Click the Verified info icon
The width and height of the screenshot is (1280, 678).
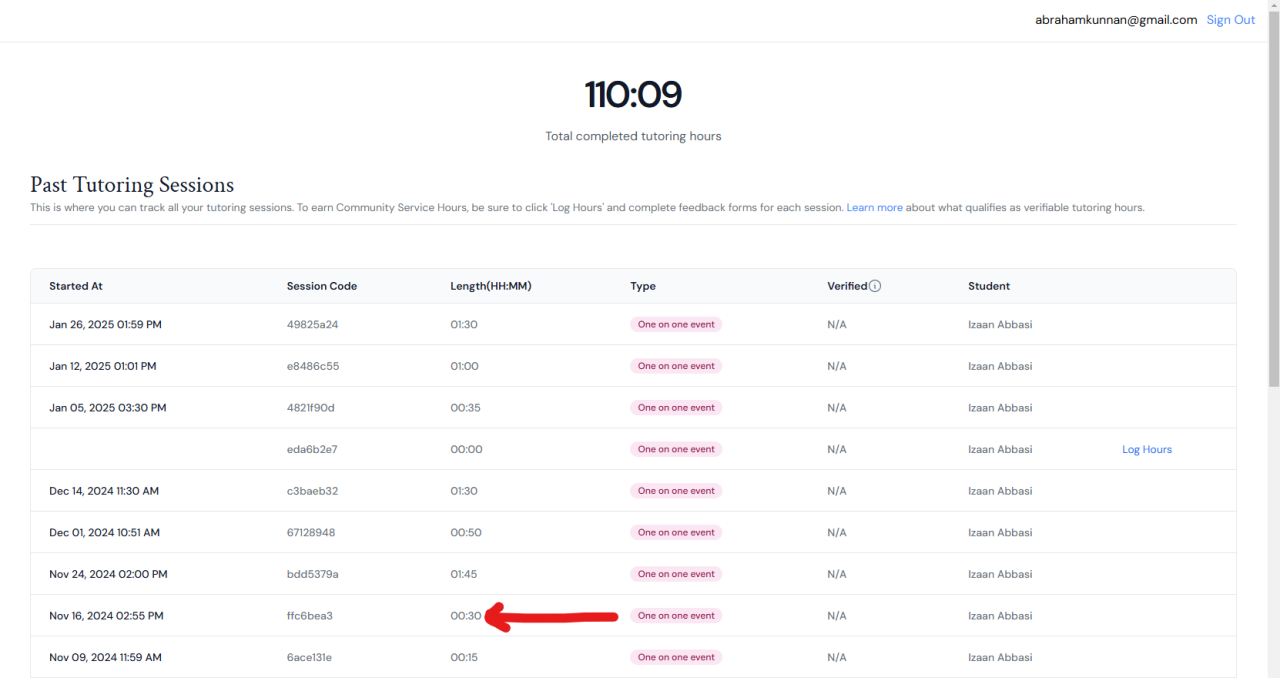pos(875,286)
